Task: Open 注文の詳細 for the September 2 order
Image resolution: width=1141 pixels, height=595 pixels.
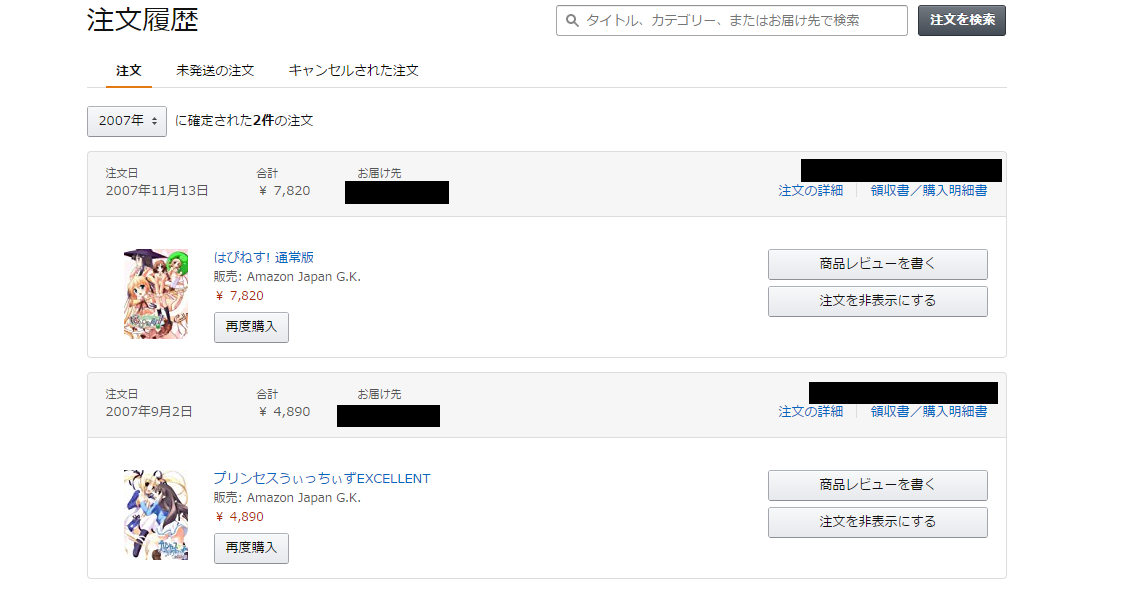Action: point(811,412)
